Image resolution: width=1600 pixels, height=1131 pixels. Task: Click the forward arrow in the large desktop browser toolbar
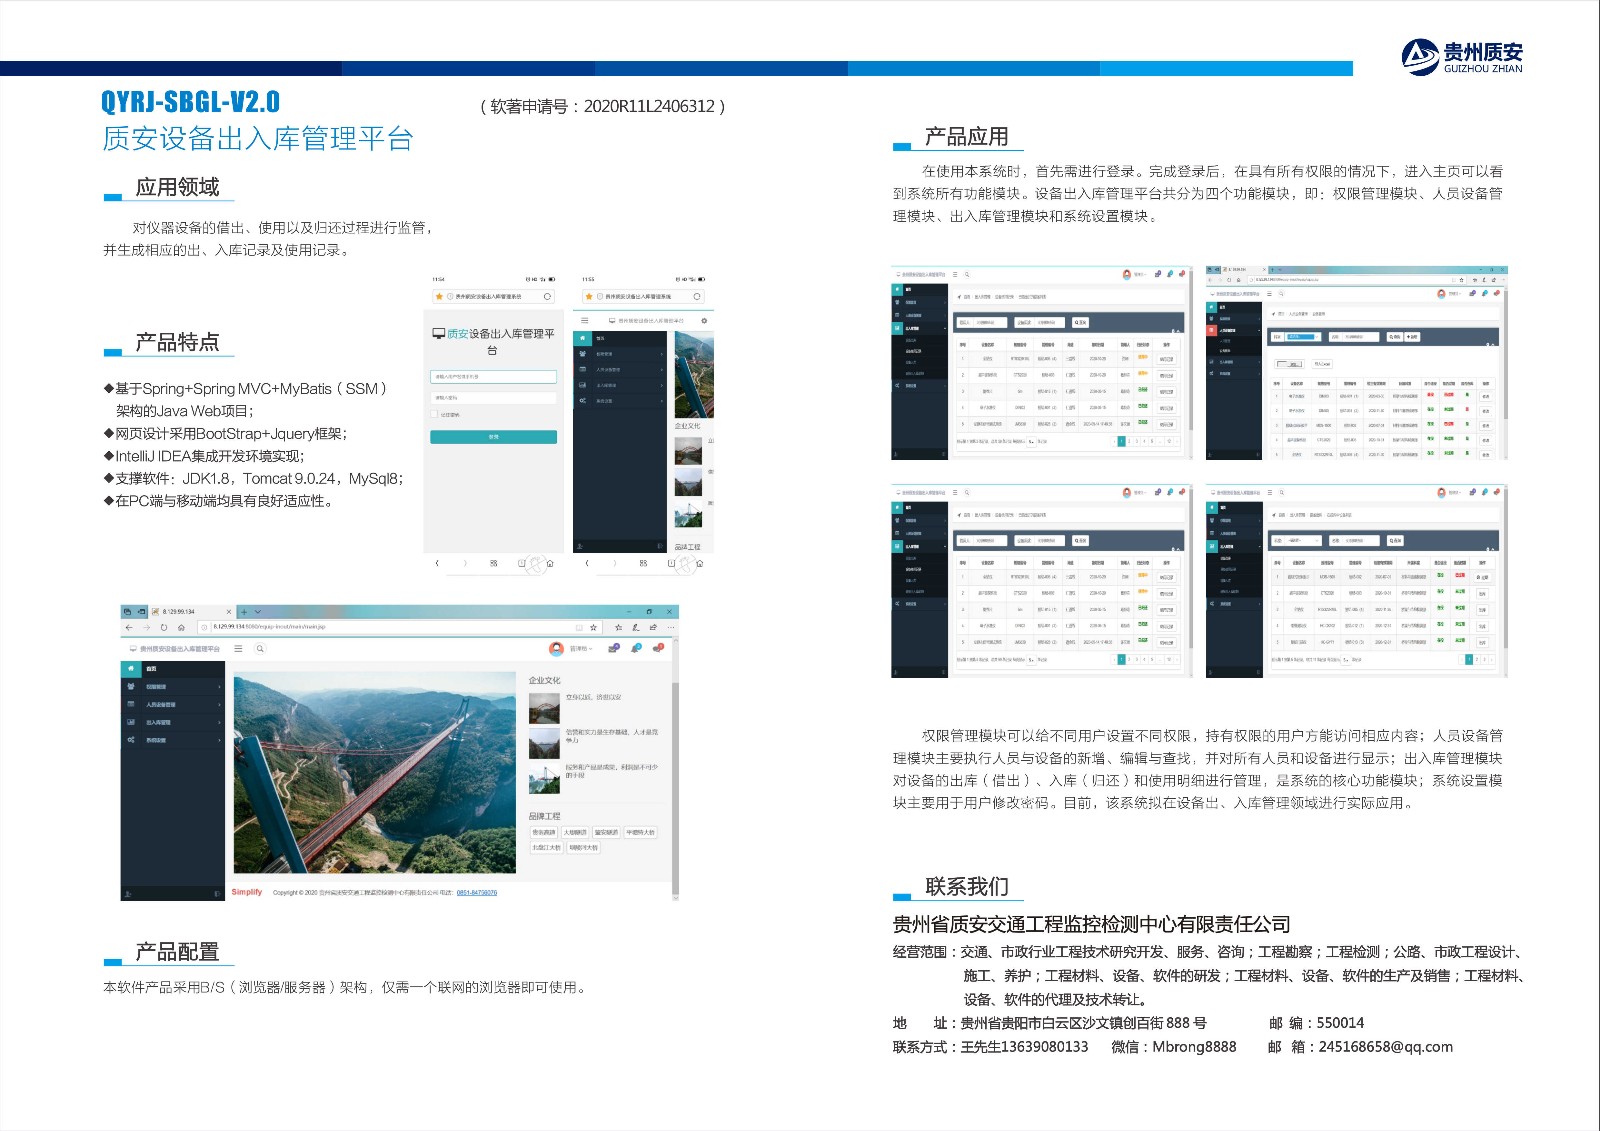147,627
